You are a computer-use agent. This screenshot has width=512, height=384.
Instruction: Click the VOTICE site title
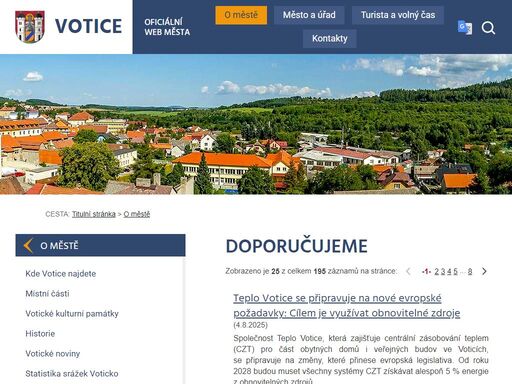(88, 26)
